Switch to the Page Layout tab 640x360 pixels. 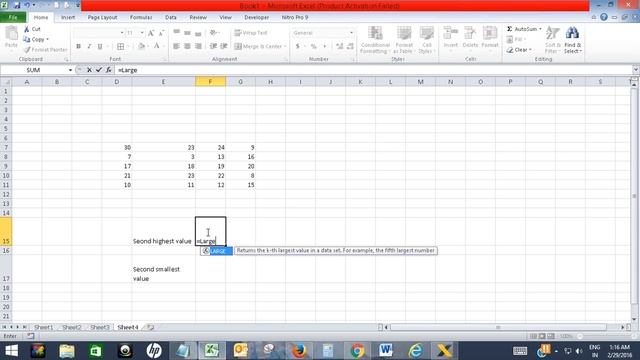(x=102, y=18)
